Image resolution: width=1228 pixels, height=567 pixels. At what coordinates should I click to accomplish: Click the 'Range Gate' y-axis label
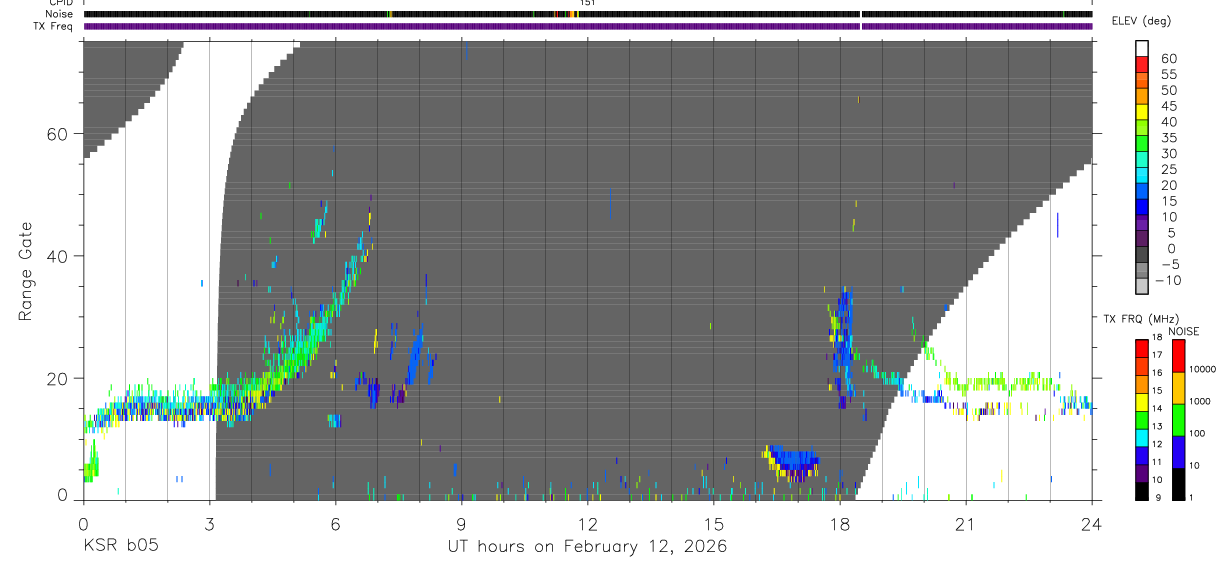point(26,272)
